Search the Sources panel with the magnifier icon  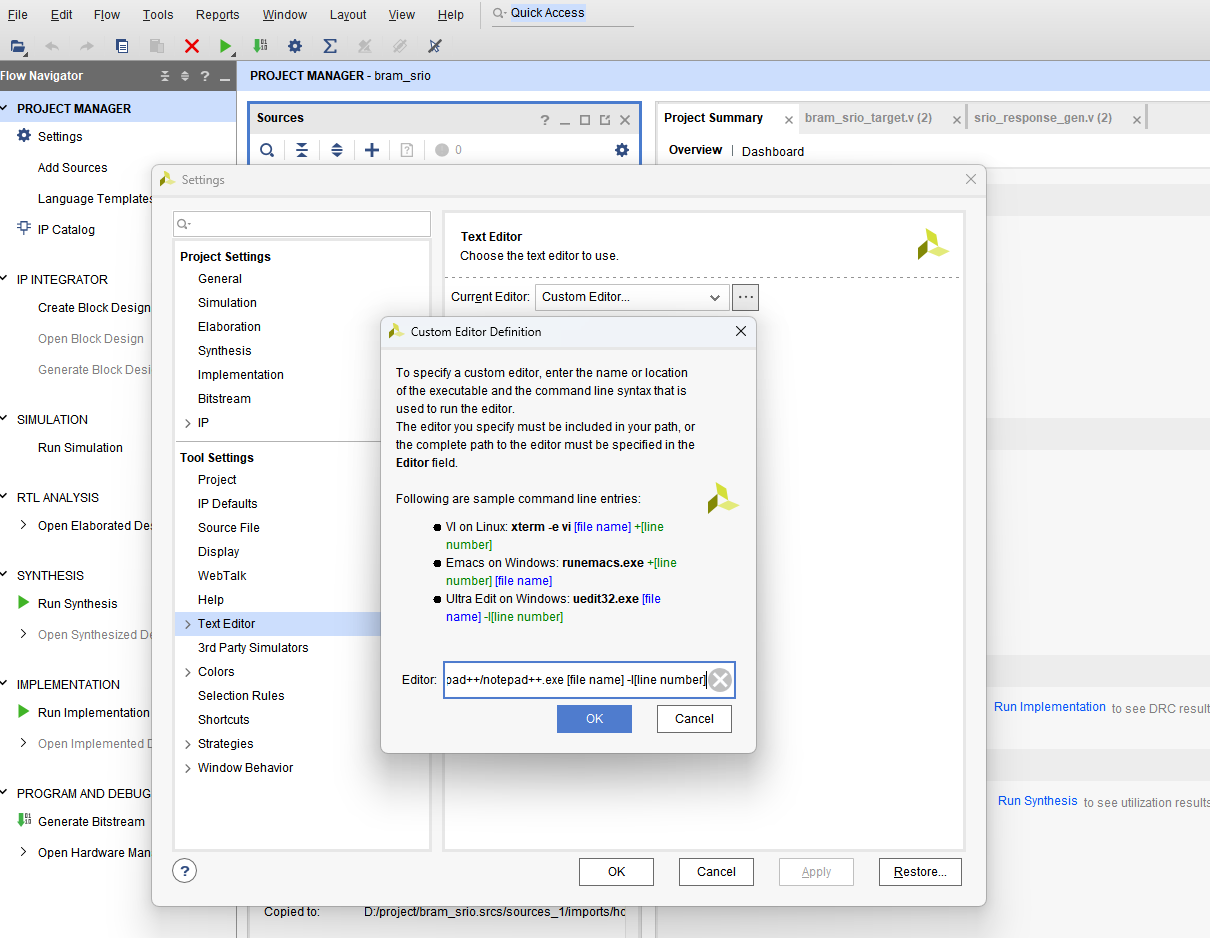(x=267, y=150)
